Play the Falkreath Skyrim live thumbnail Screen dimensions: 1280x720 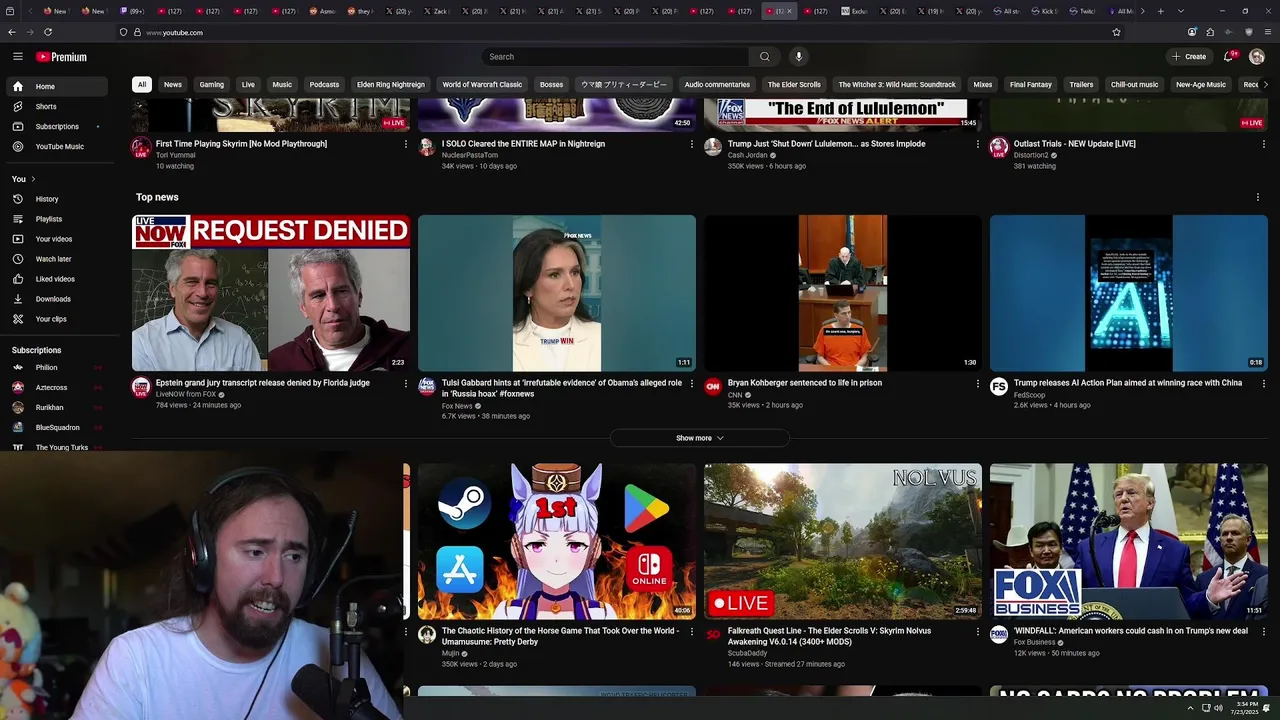point(843,541)
